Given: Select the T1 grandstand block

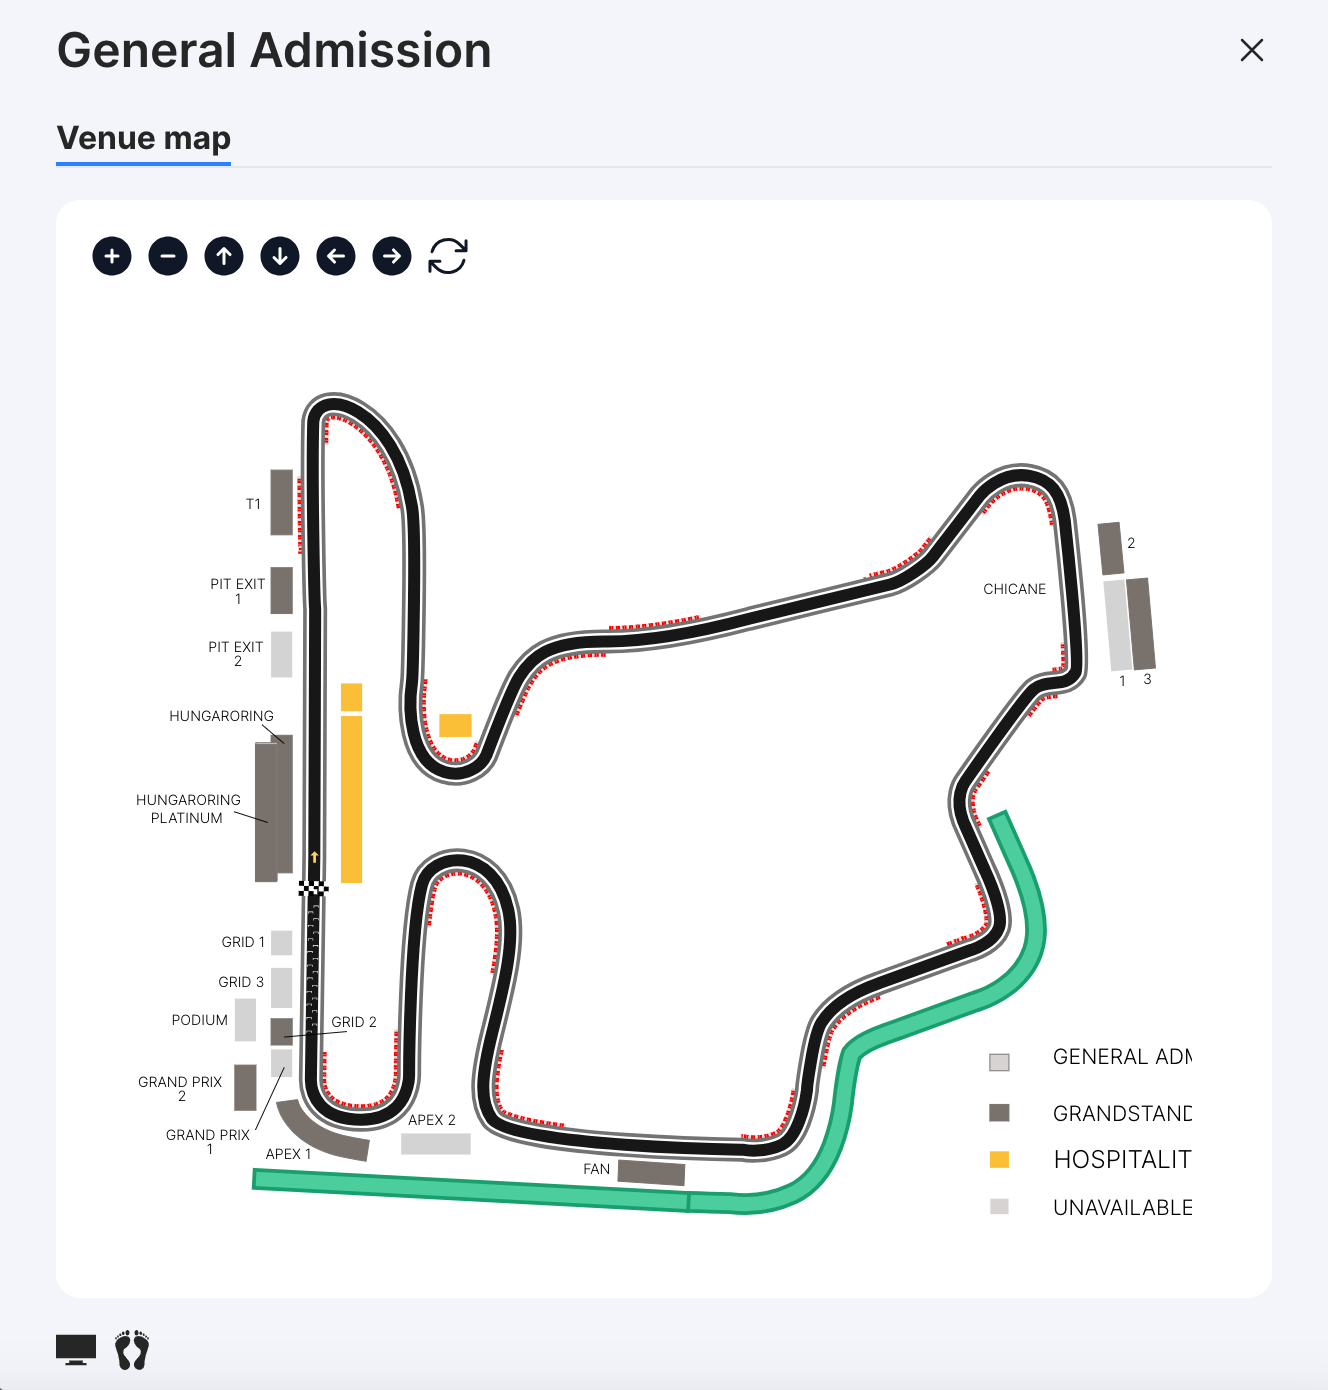Looking at the screenshot, I should coord(282,502).
